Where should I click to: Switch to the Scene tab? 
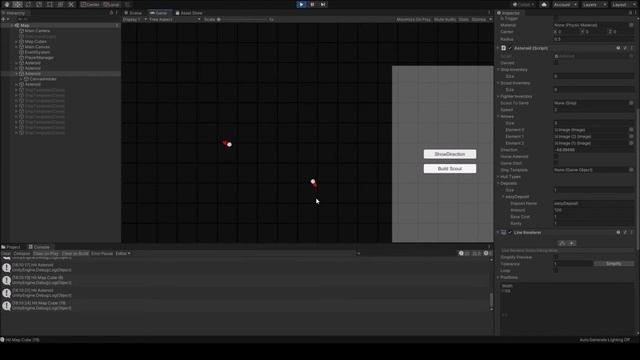click(x=133, y=13)
